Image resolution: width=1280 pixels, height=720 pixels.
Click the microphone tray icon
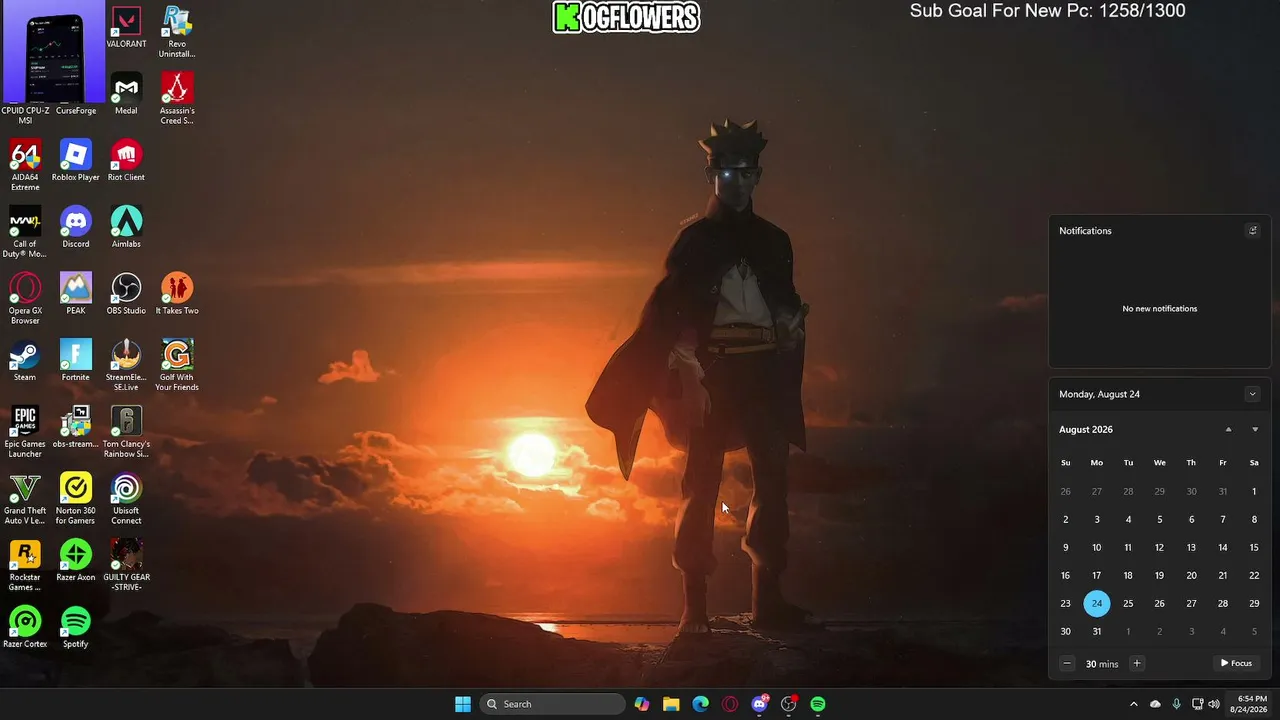tap(1176, 704)
